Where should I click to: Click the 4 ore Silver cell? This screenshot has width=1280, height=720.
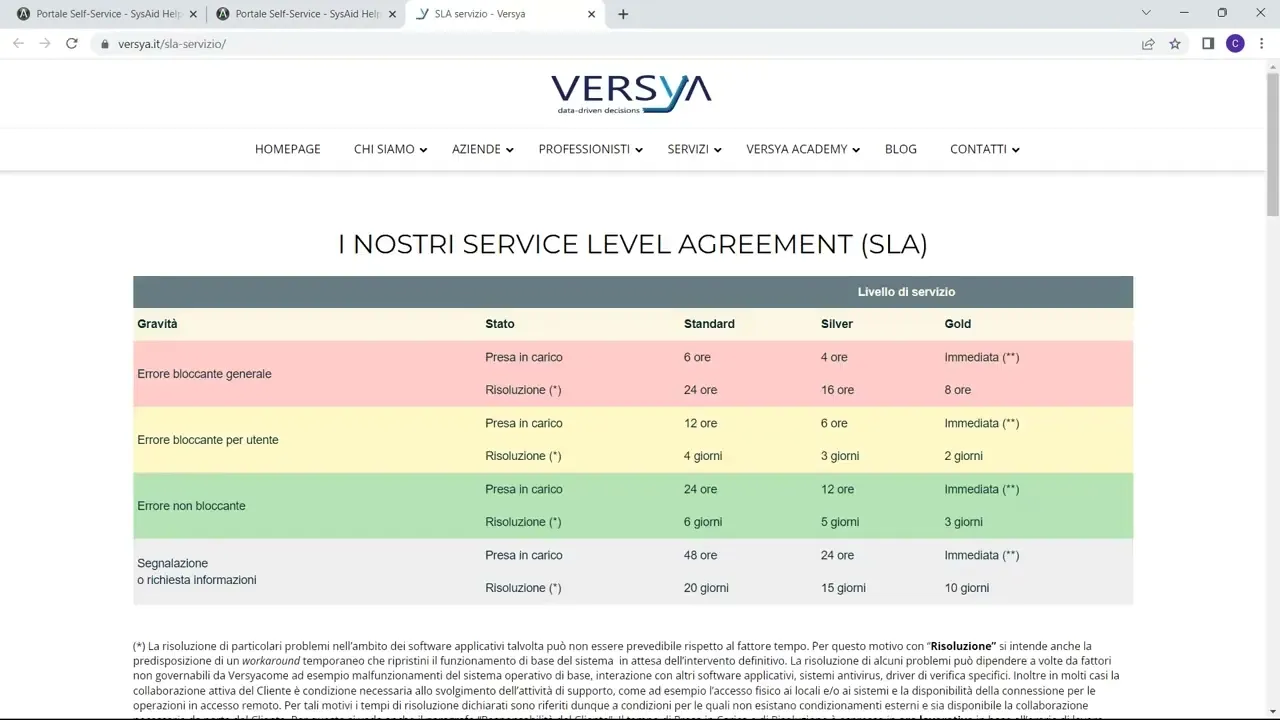[834, 357]
